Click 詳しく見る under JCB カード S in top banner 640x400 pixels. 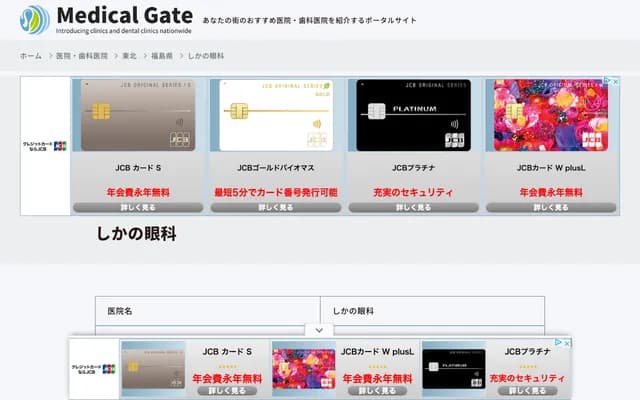[138, 207]
